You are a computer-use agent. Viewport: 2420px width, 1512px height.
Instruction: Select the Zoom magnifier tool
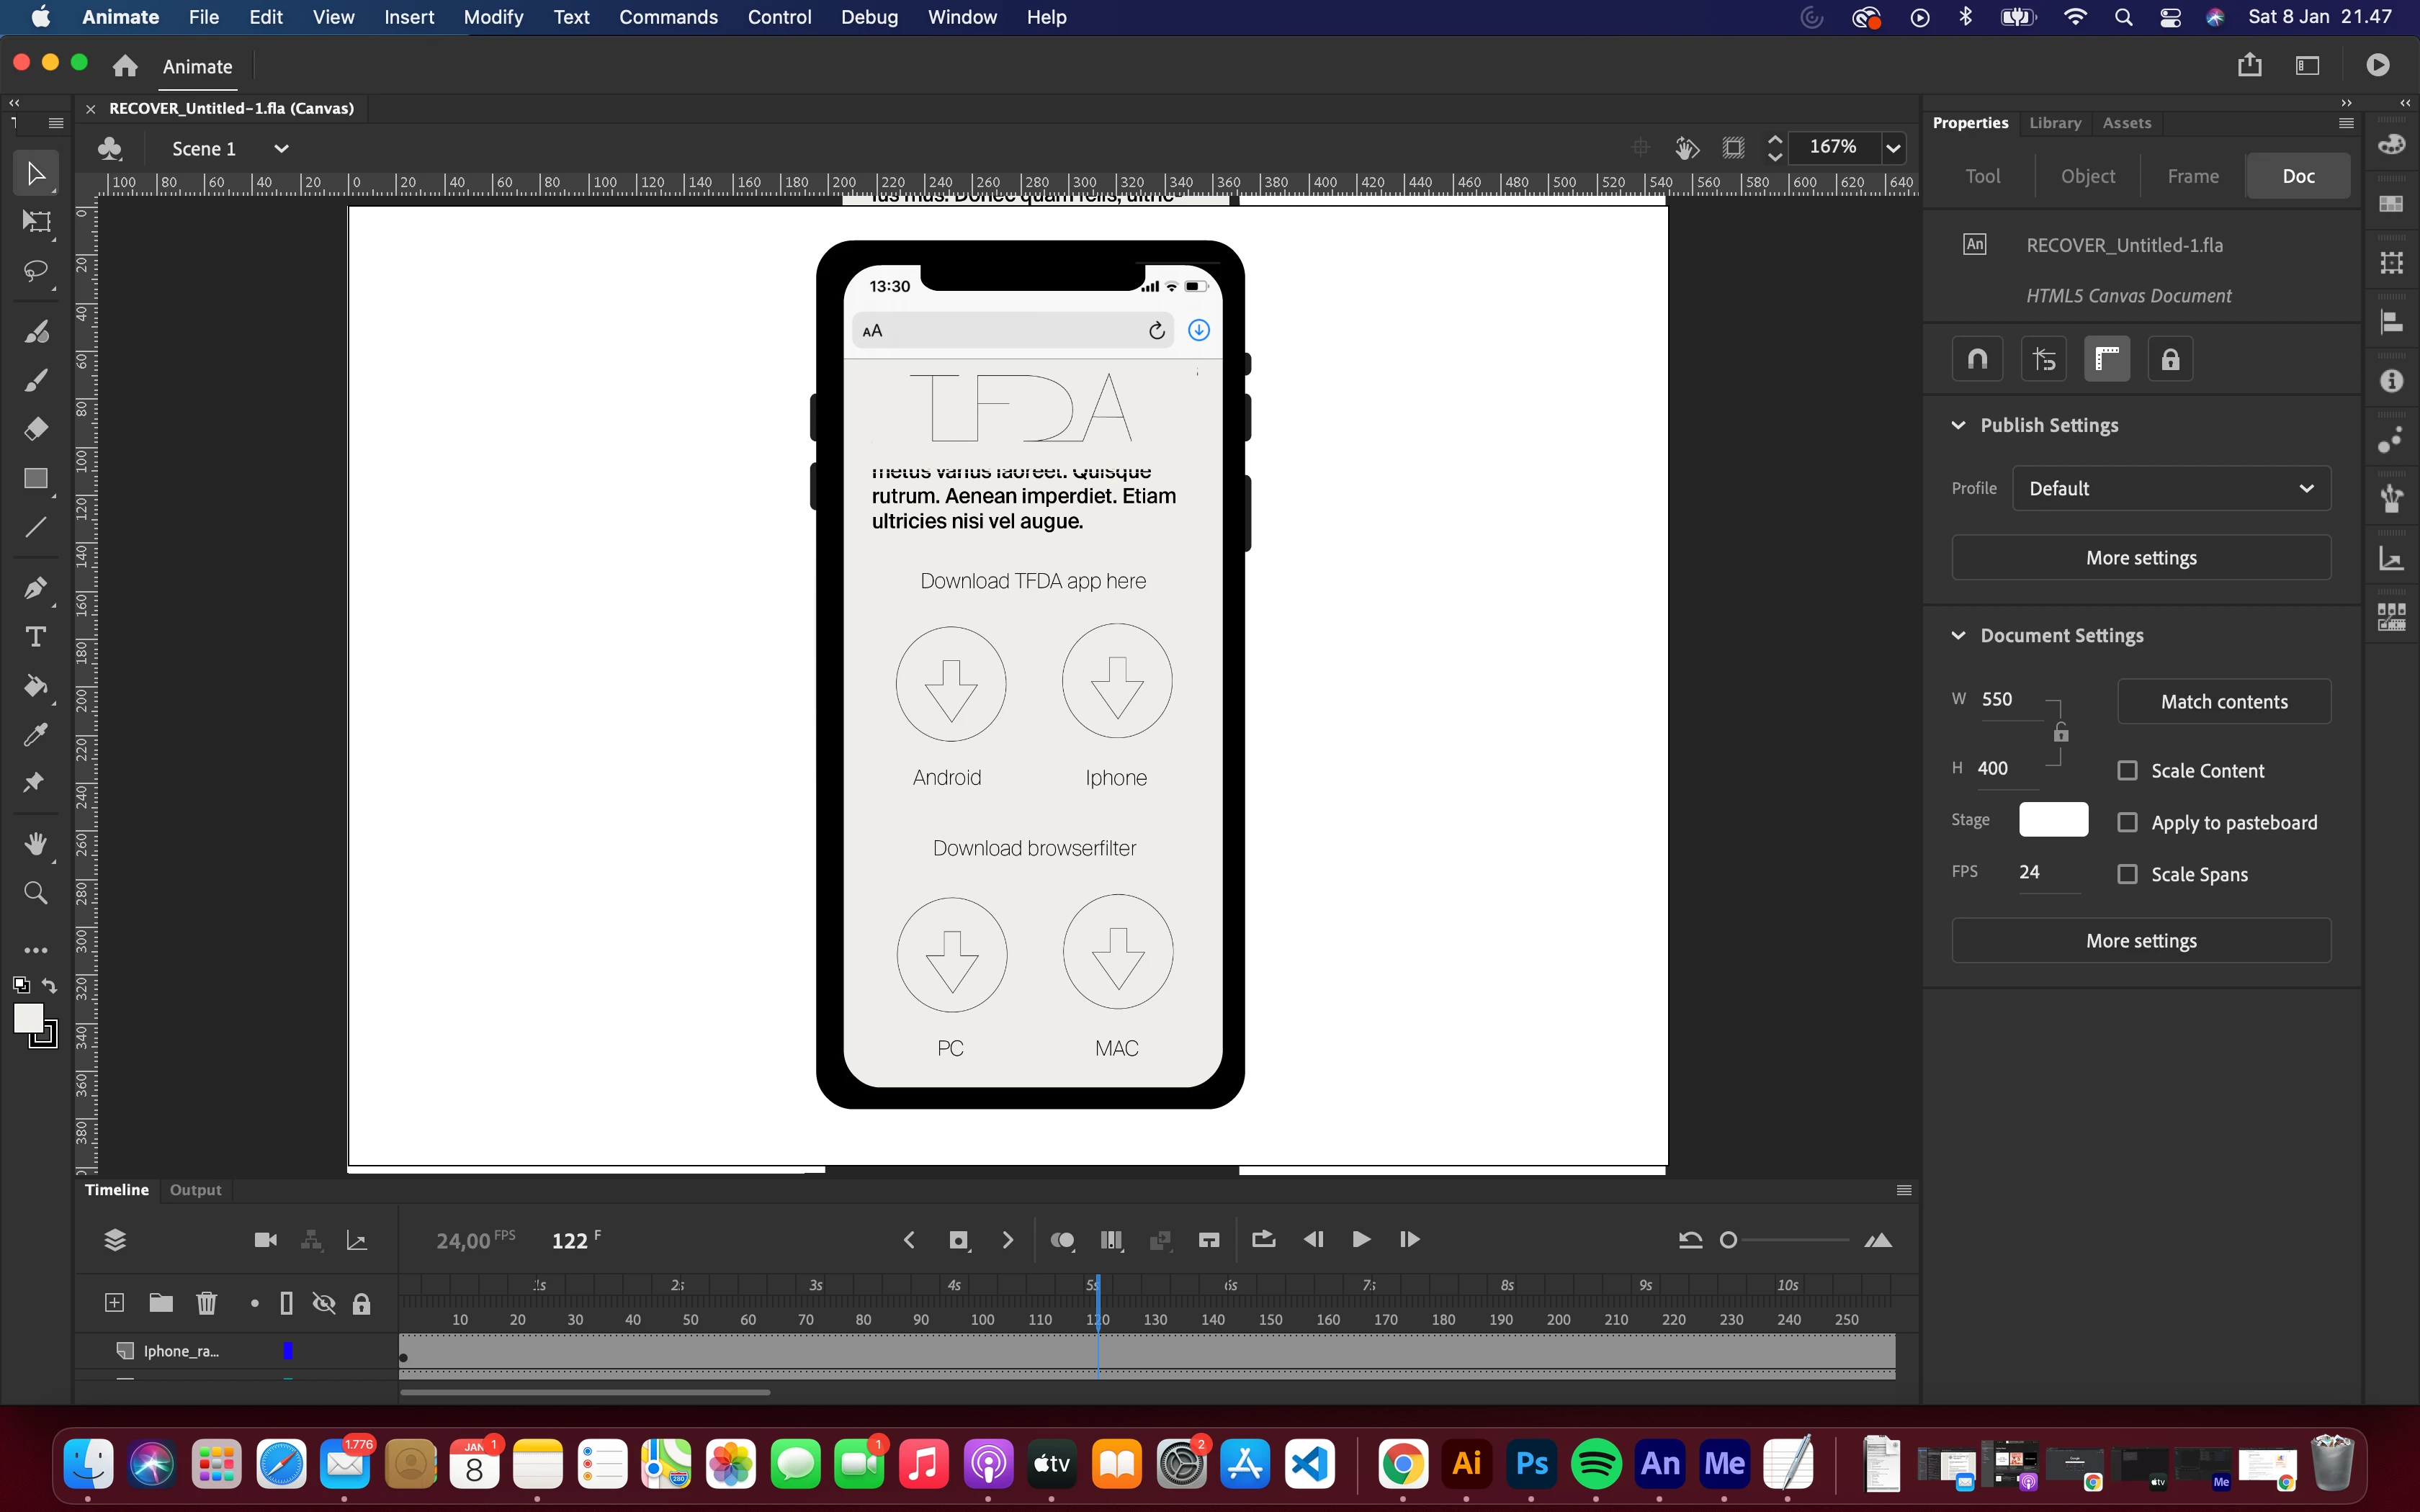click(36, 893)
